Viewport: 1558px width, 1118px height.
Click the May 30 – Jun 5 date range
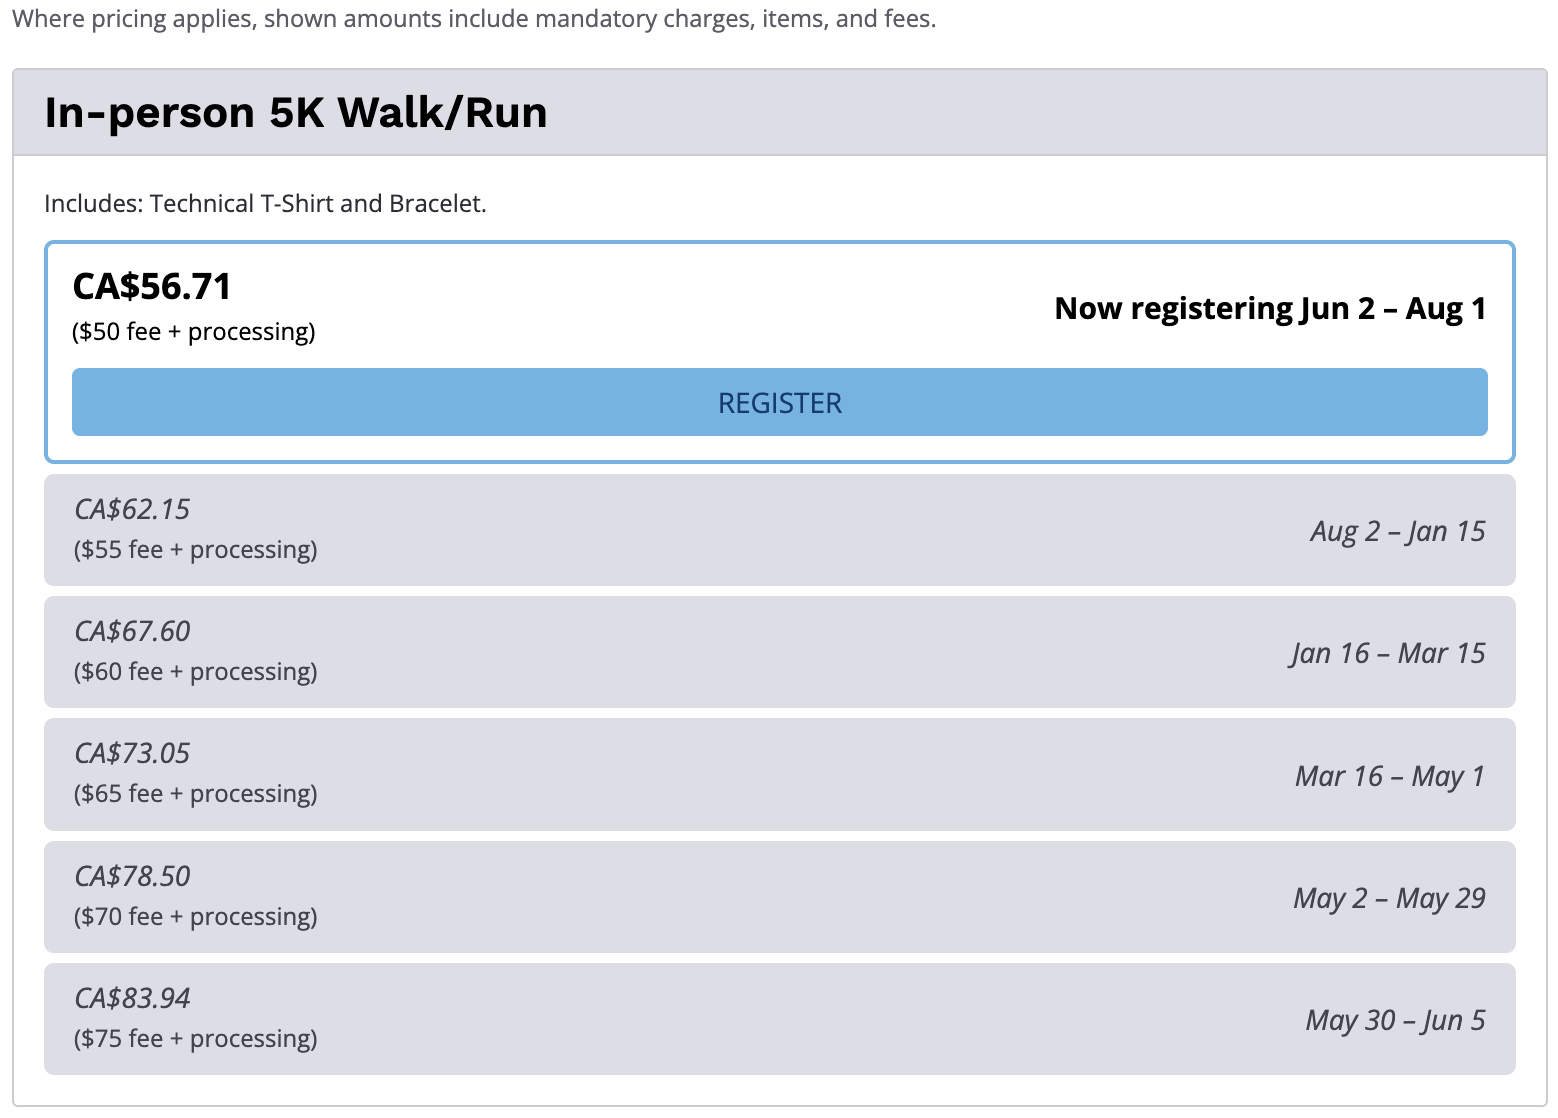click(x=1395, y=1020)
